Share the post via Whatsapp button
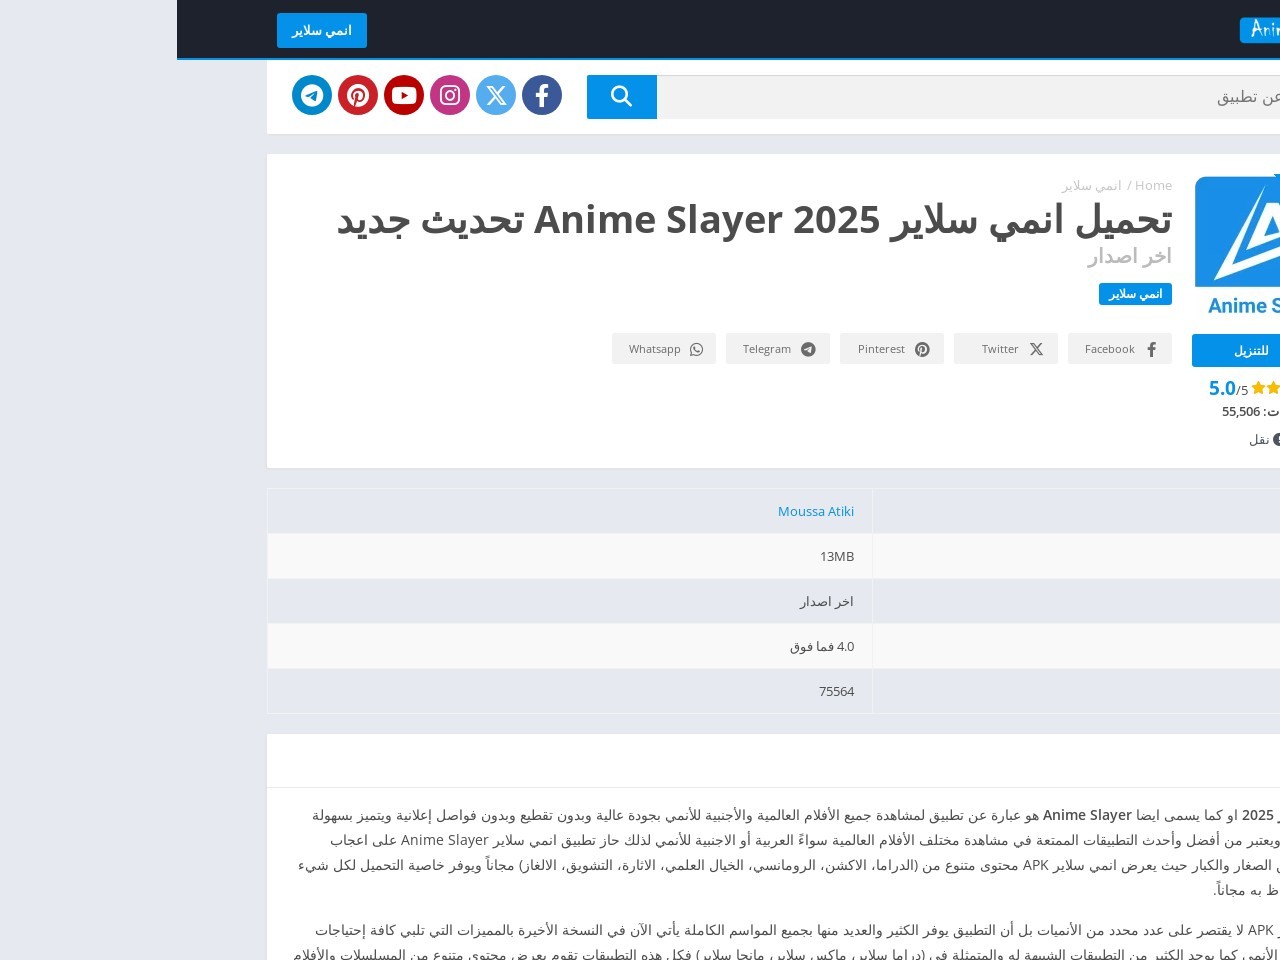 (664, 349)
